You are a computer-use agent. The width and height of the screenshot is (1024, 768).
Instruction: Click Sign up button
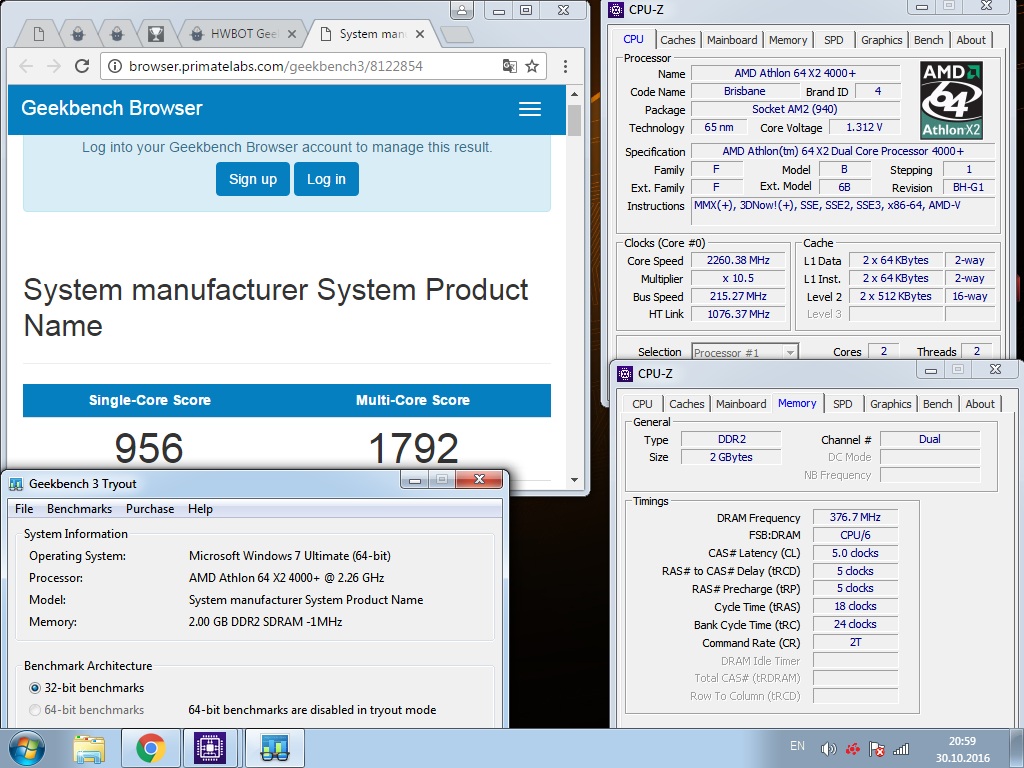pos(253,179)
